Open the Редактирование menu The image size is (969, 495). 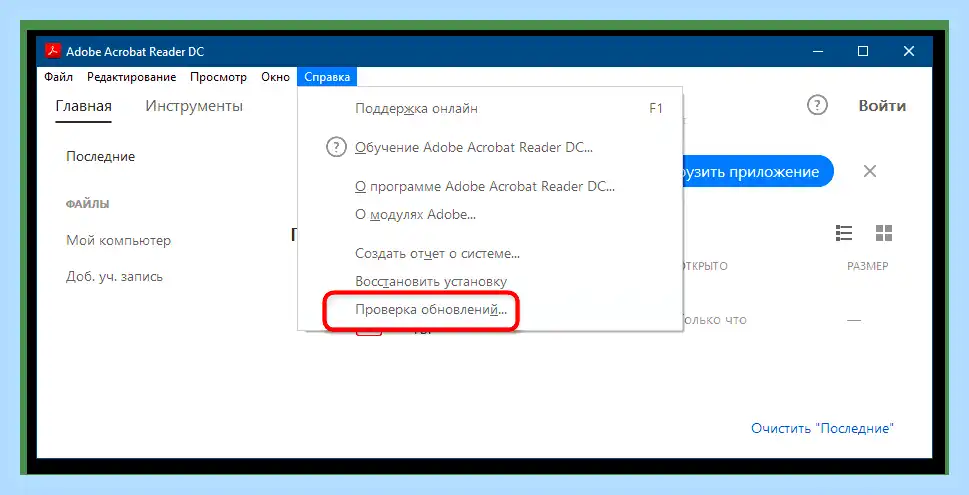point(132,77)
